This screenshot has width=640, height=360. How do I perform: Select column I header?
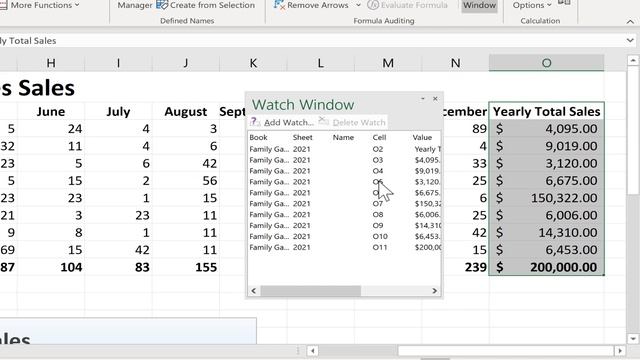[118, 63]
